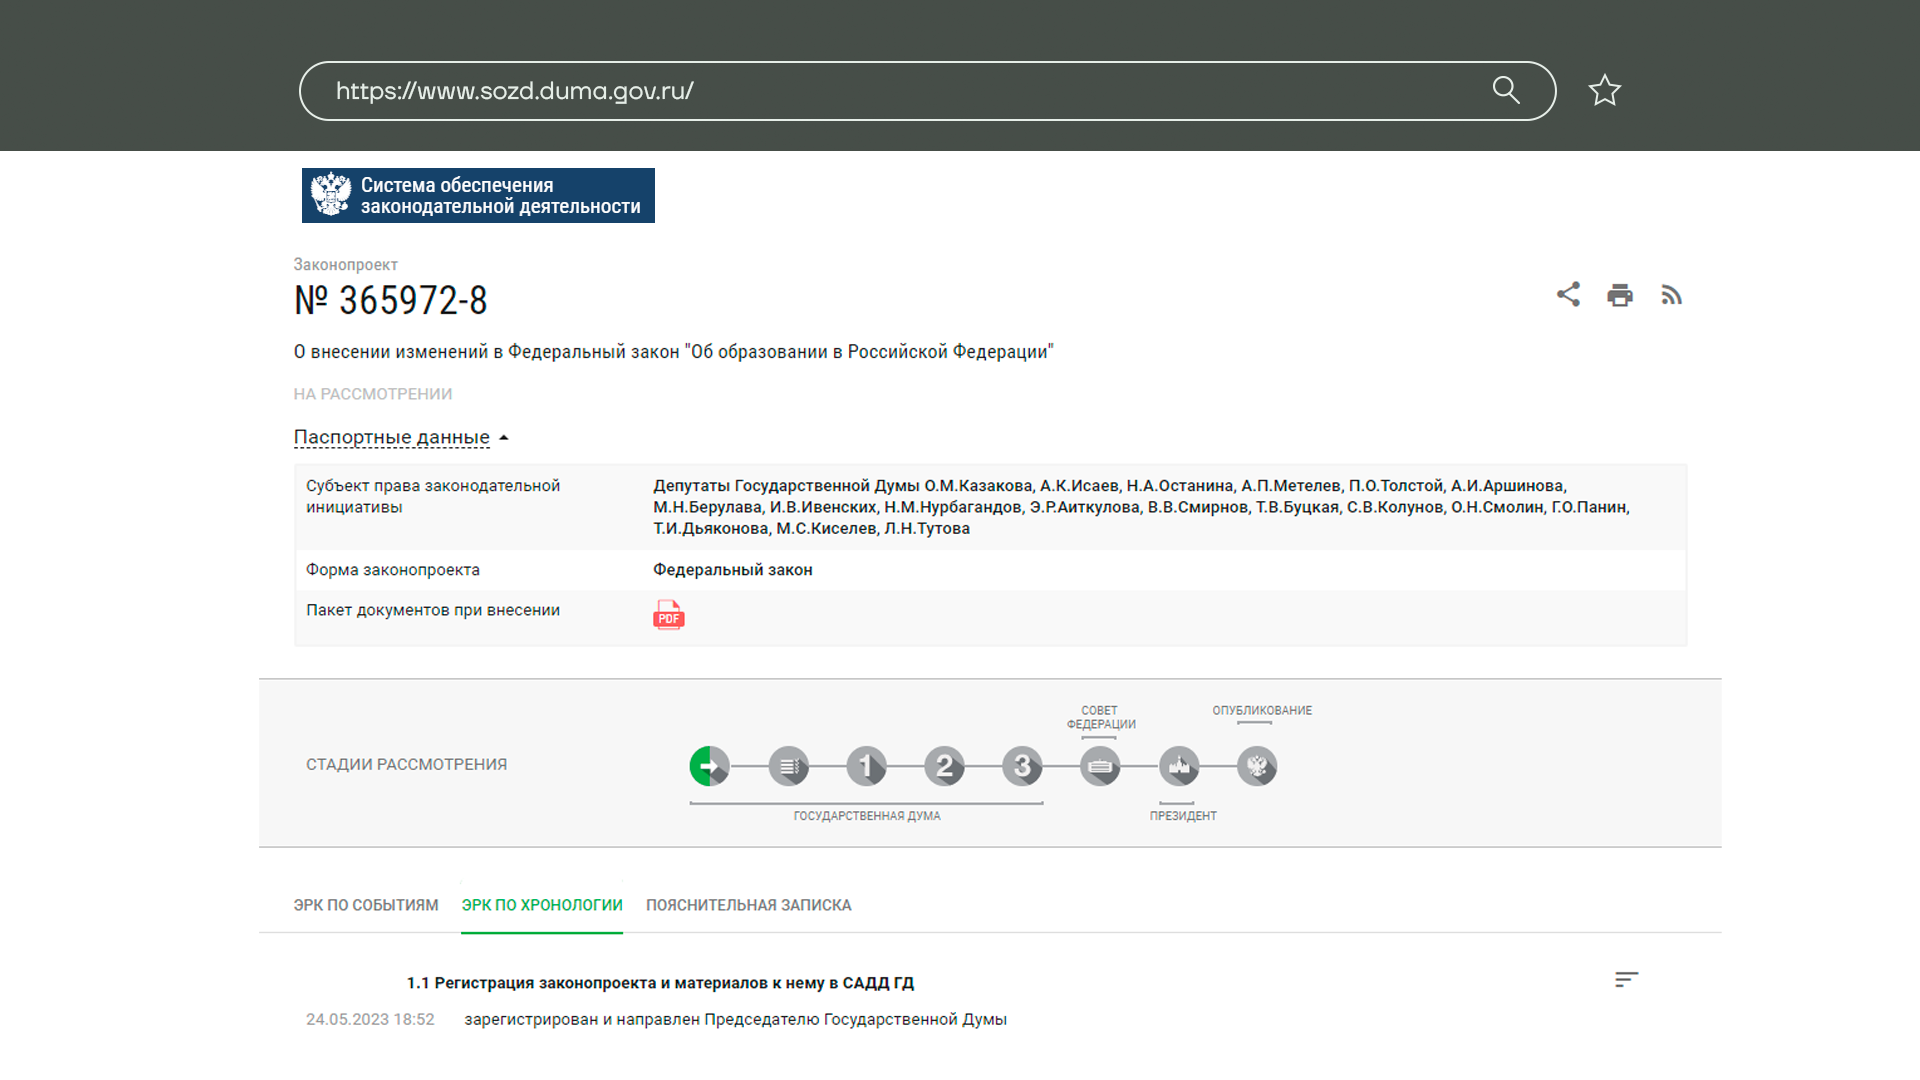This screenshot has width=1920, height=1080.
Task: Select the green bill submission stage
Action: coord(709,767)
